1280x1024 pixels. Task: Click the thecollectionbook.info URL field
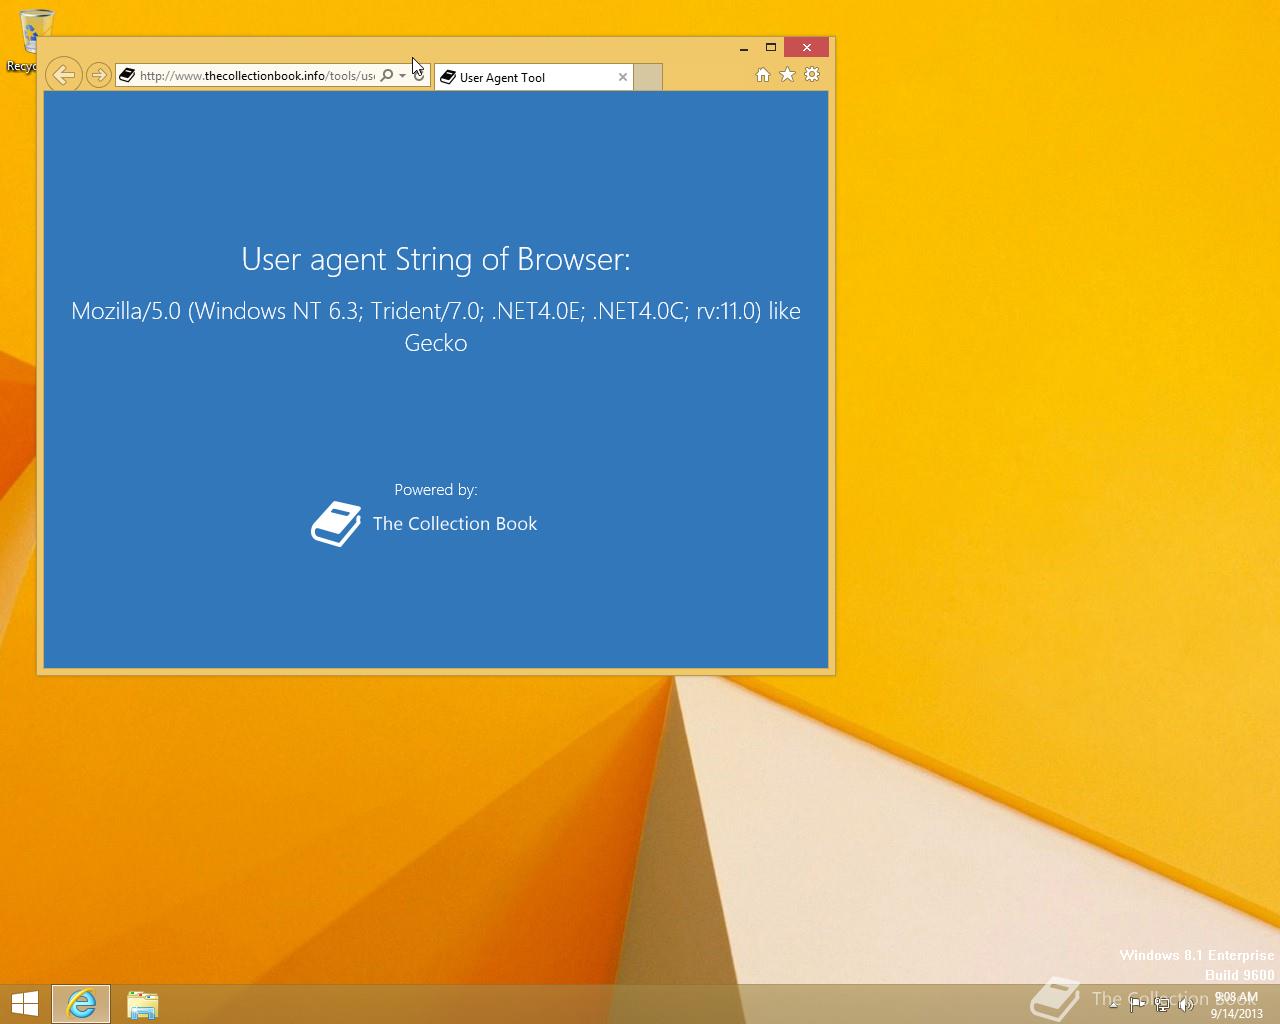(x=257, y=75)
